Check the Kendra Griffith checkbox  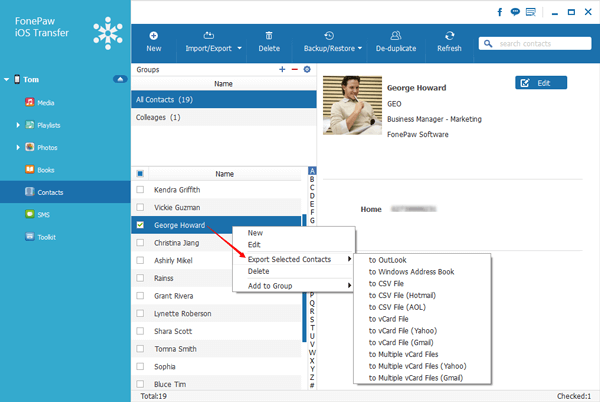(140, 190)
